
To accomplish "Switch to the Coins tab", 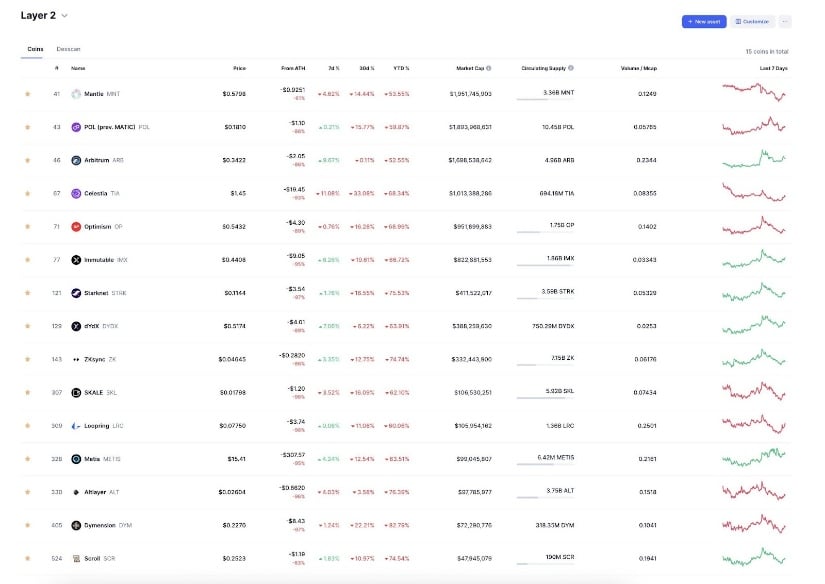I will [35, 49].
